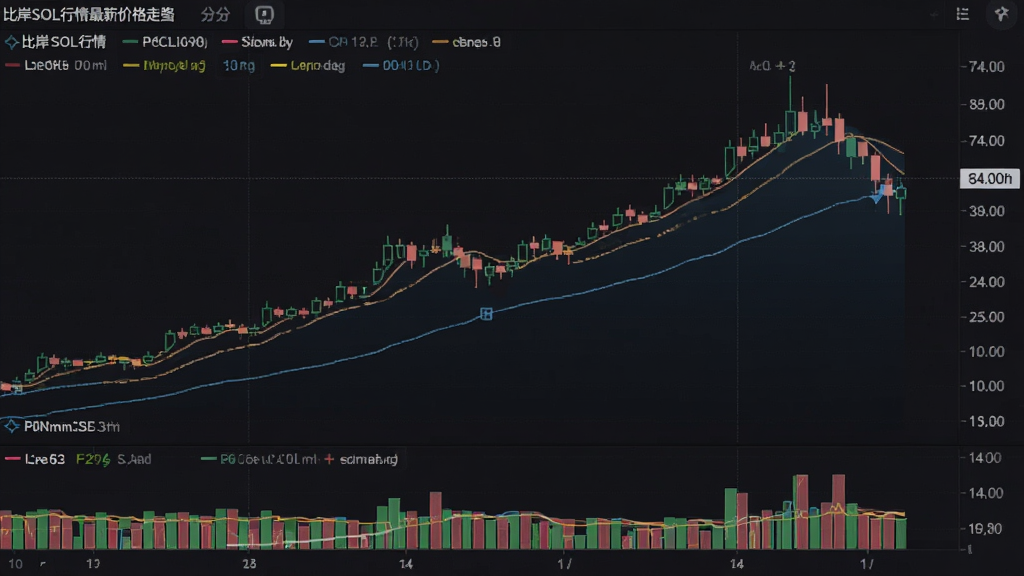The width and height of the screenshot is (1024, 576).
Task: Click the 25.00 price axis label
Action: pos(987,317)
